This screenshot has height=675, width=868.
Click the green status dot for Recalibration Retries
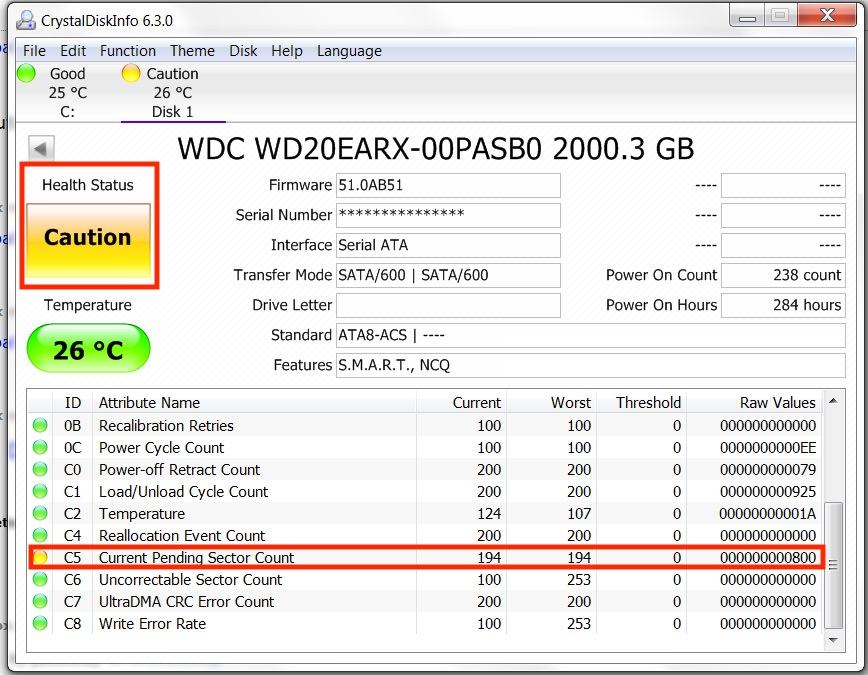(x=41, y=426)
